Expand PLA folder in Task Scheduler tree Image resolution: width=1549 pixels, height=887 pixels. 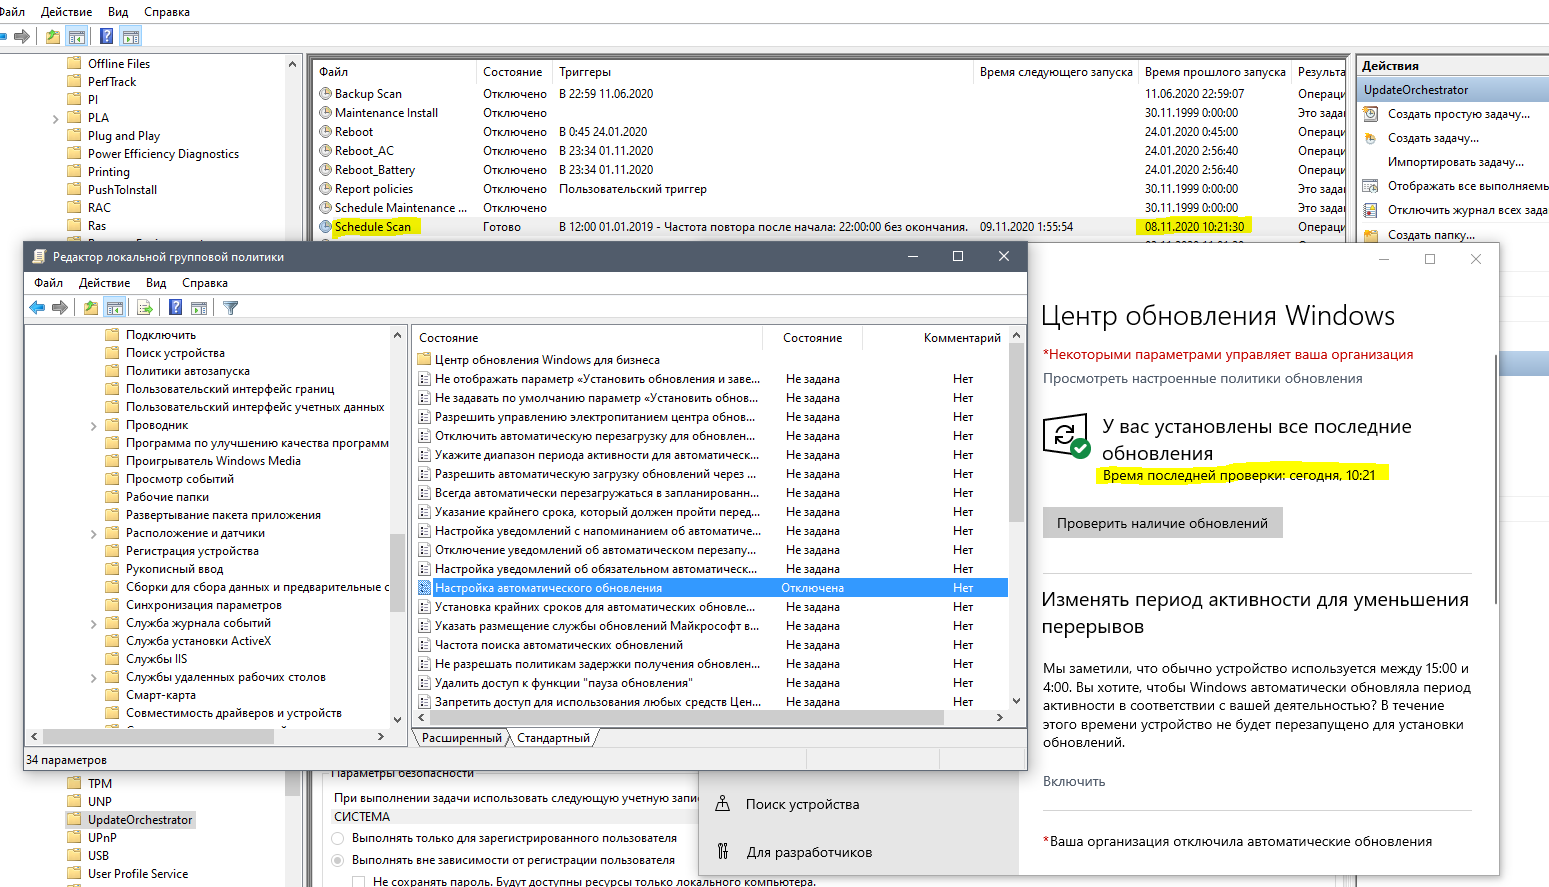pos(55,118)
